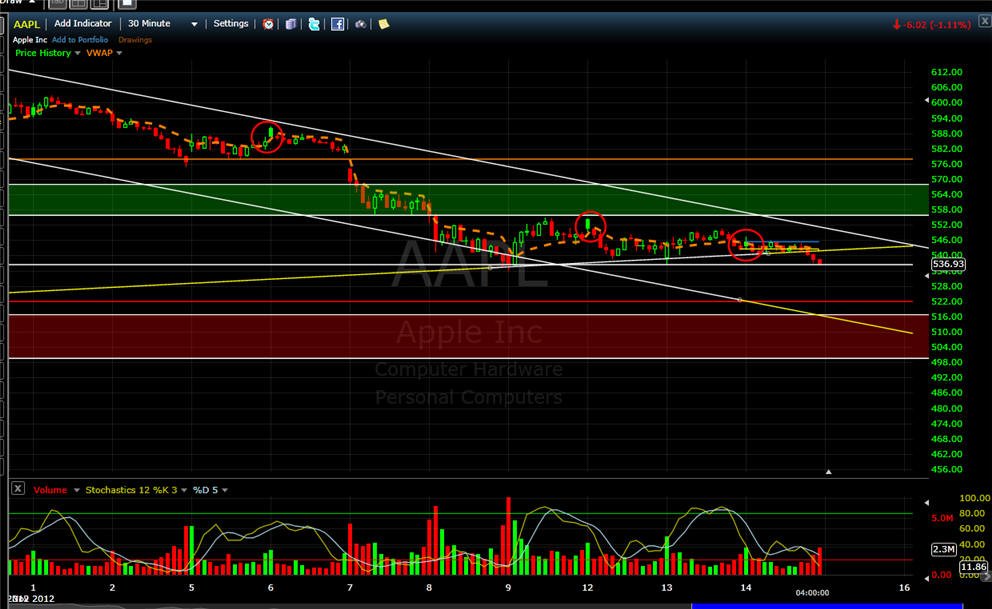Toggle the Drawings link
The image size is (992, 609).
tap(135, 39)
